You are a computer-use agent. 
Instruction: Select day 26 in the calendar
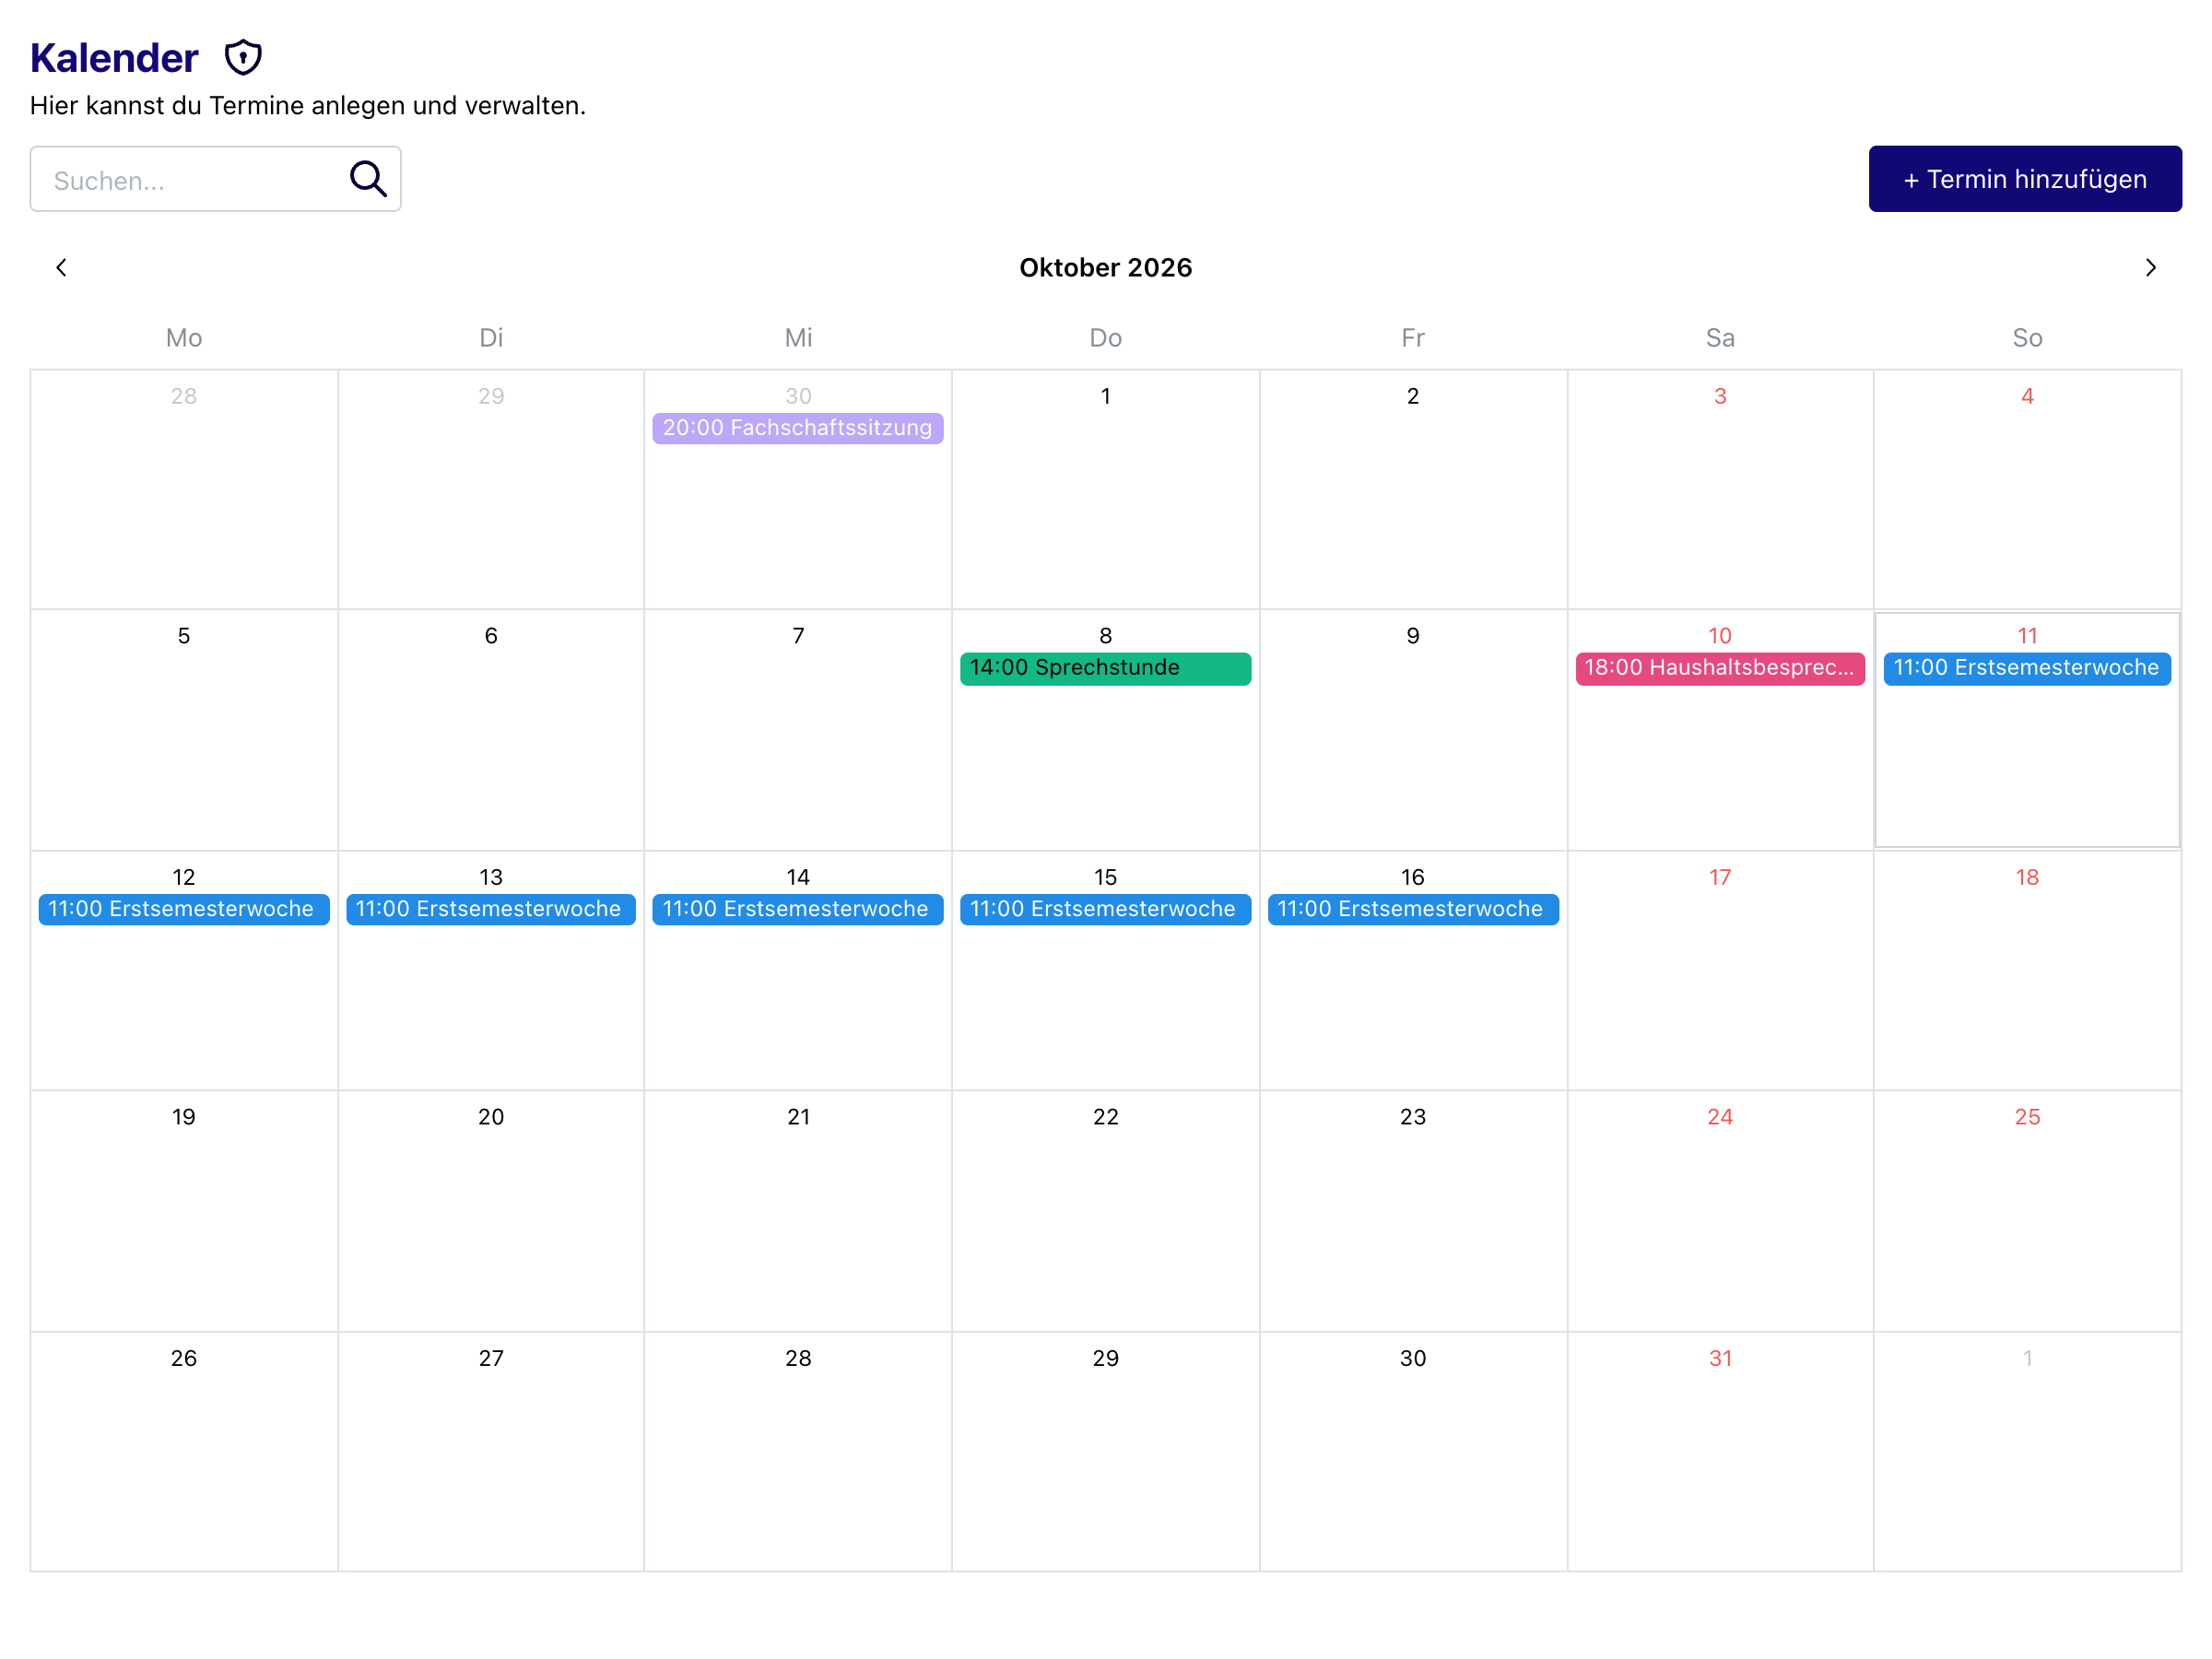184,1452
